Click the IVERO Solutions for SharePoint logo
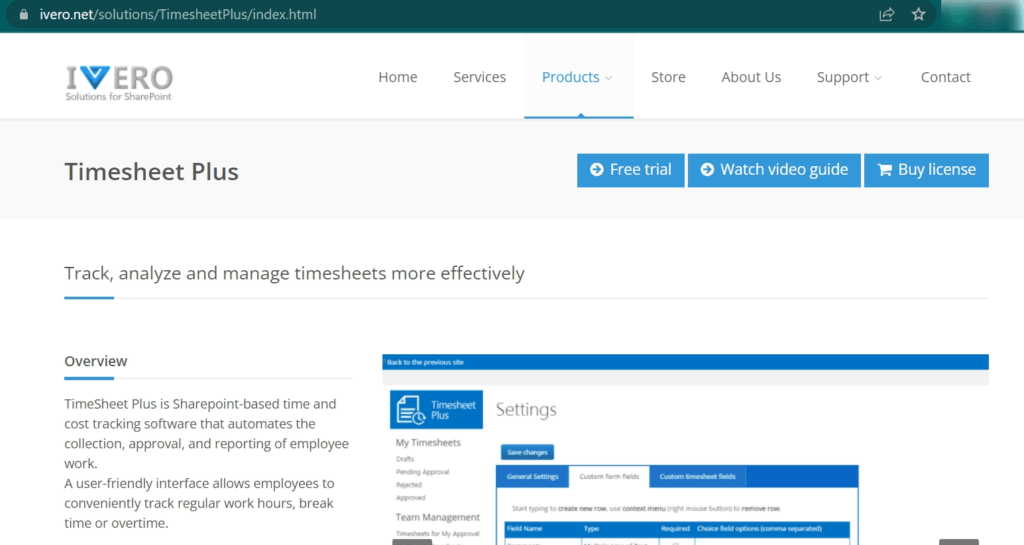 119,83
